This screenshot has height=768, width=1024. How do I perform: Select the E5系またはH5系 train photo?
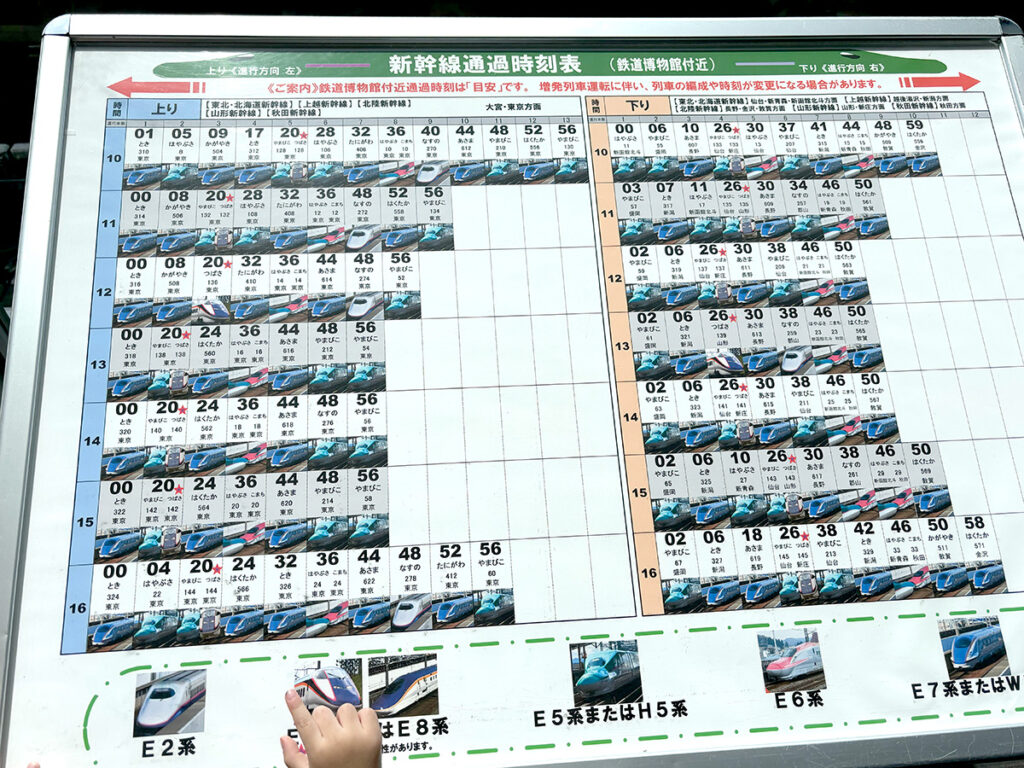607,672
